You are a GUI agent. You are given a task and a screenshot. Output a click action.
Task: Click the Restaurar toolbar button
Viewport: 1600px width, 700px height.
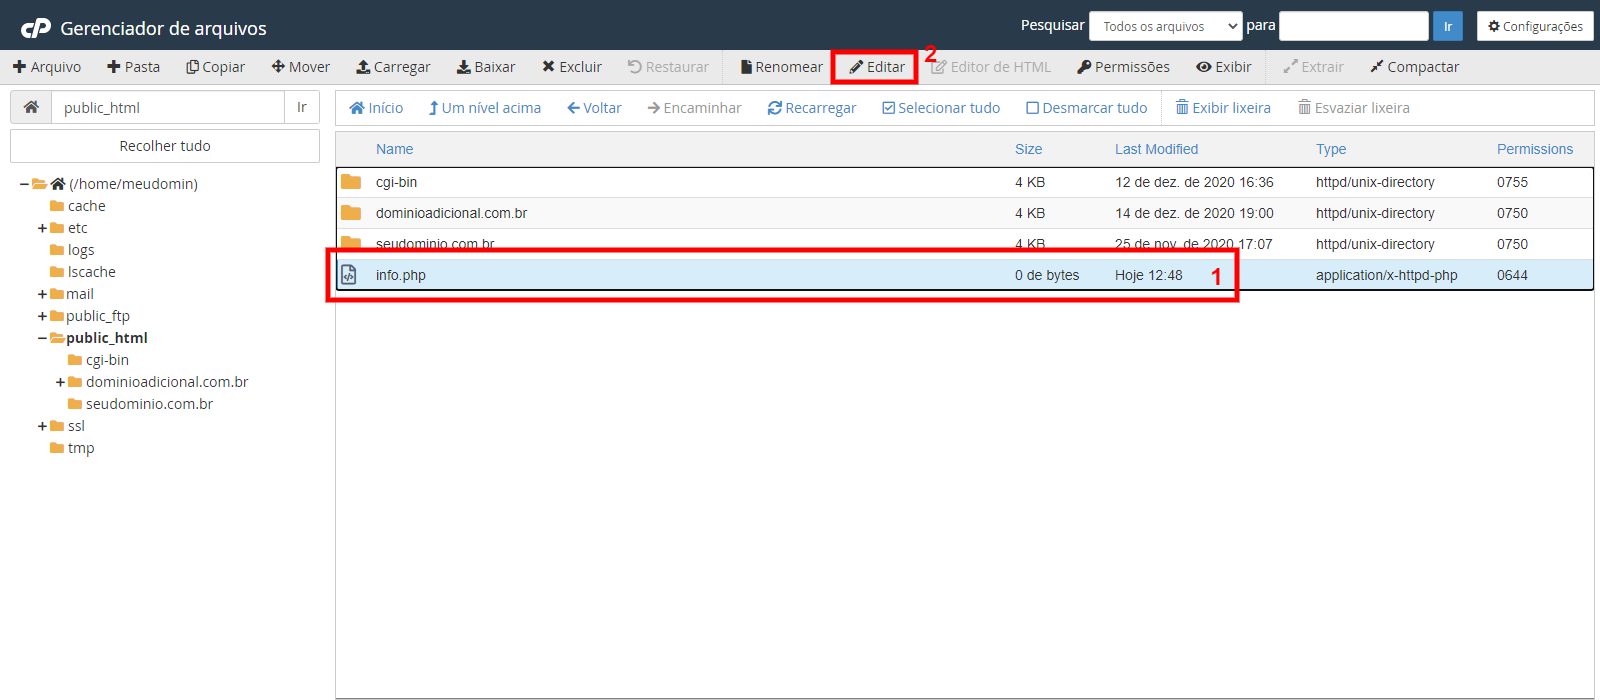[668, 67]
